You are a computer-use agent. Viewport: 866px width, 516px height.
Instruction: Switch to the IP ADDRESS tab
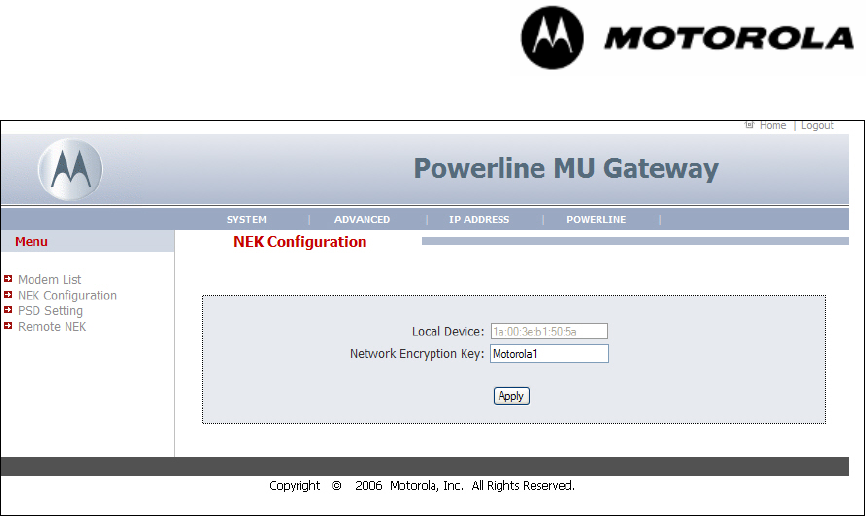(479, 219)
